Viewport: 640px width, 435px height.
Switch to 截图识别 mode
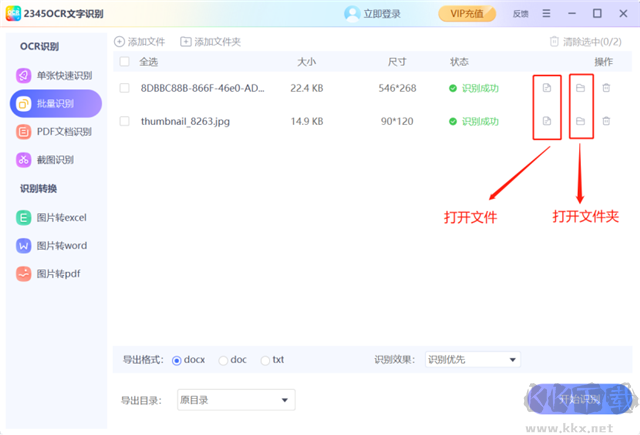point(56,160)
